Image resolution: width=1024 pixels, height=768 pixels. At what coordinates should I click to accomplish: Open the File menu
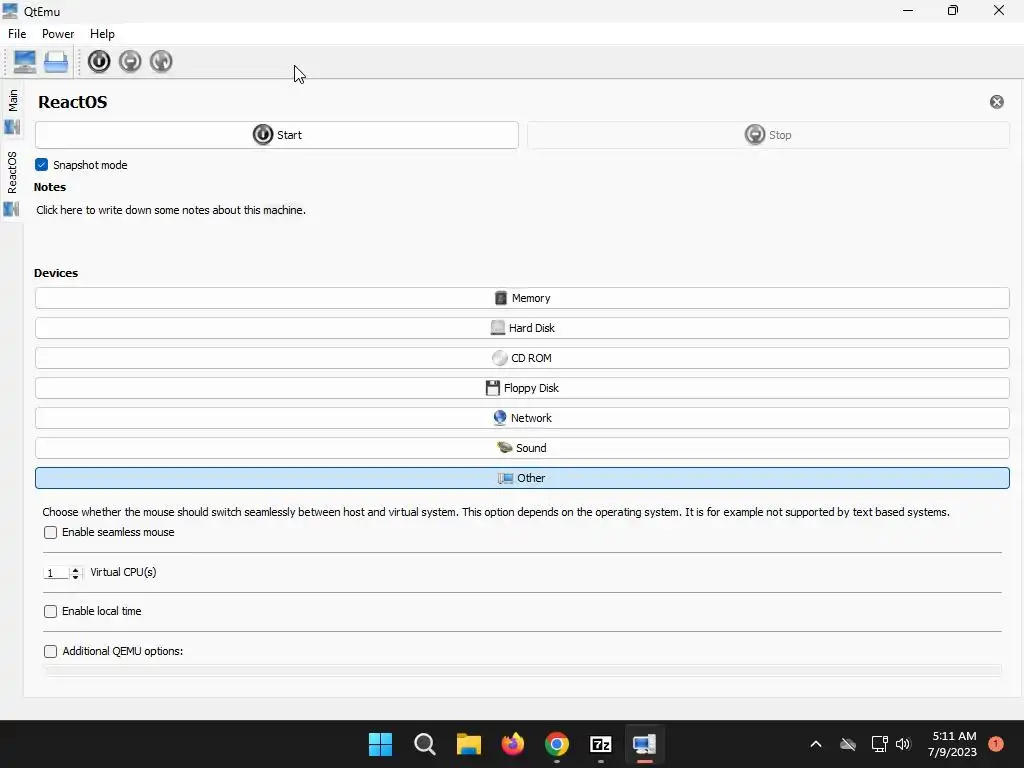tap(17, 34)
